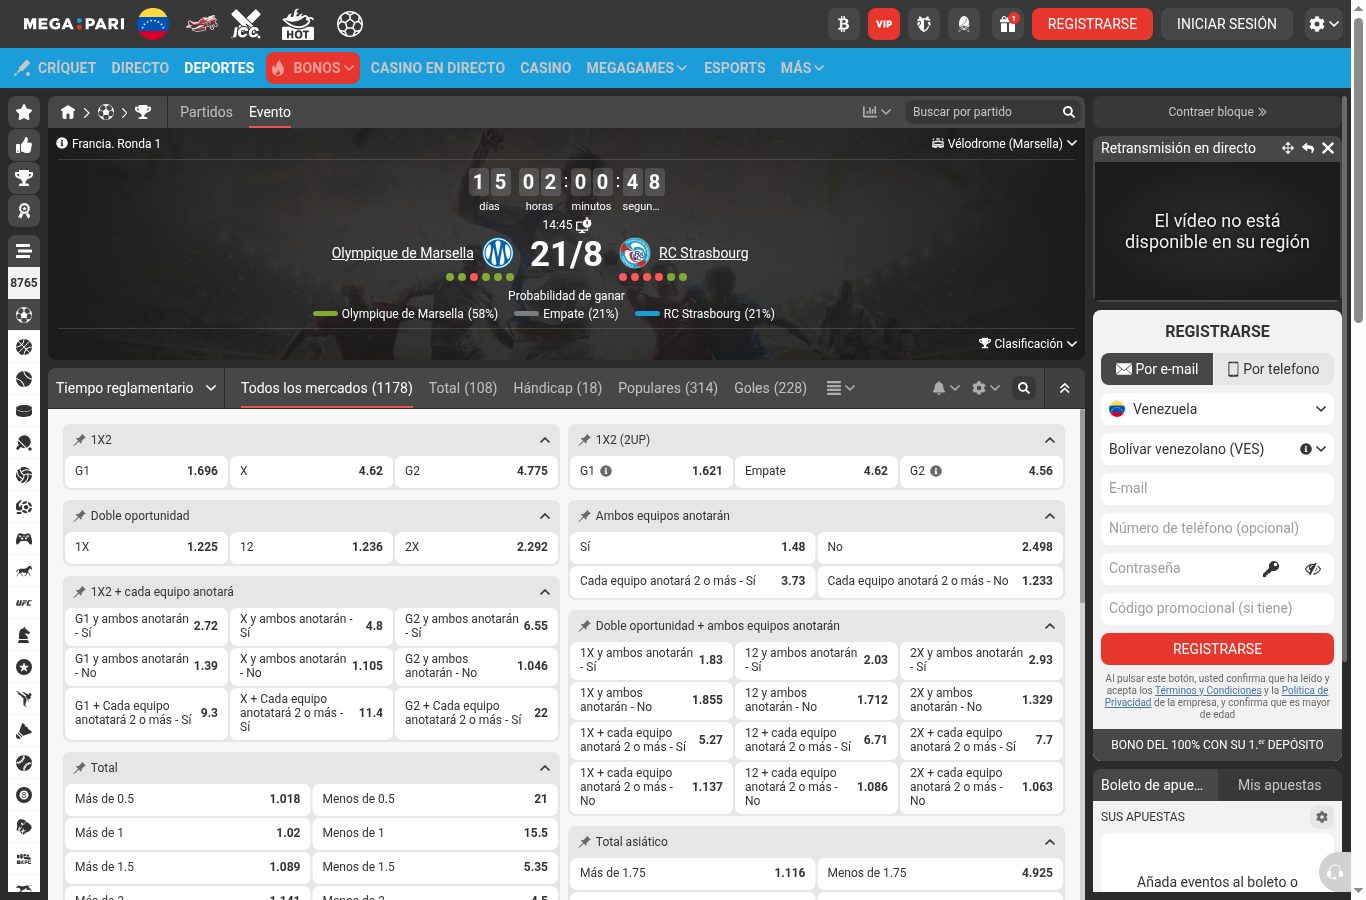The image size is (1366, 900).
Task: Open the gift box bonuses icon
Action: click(x=1007, y=24)
